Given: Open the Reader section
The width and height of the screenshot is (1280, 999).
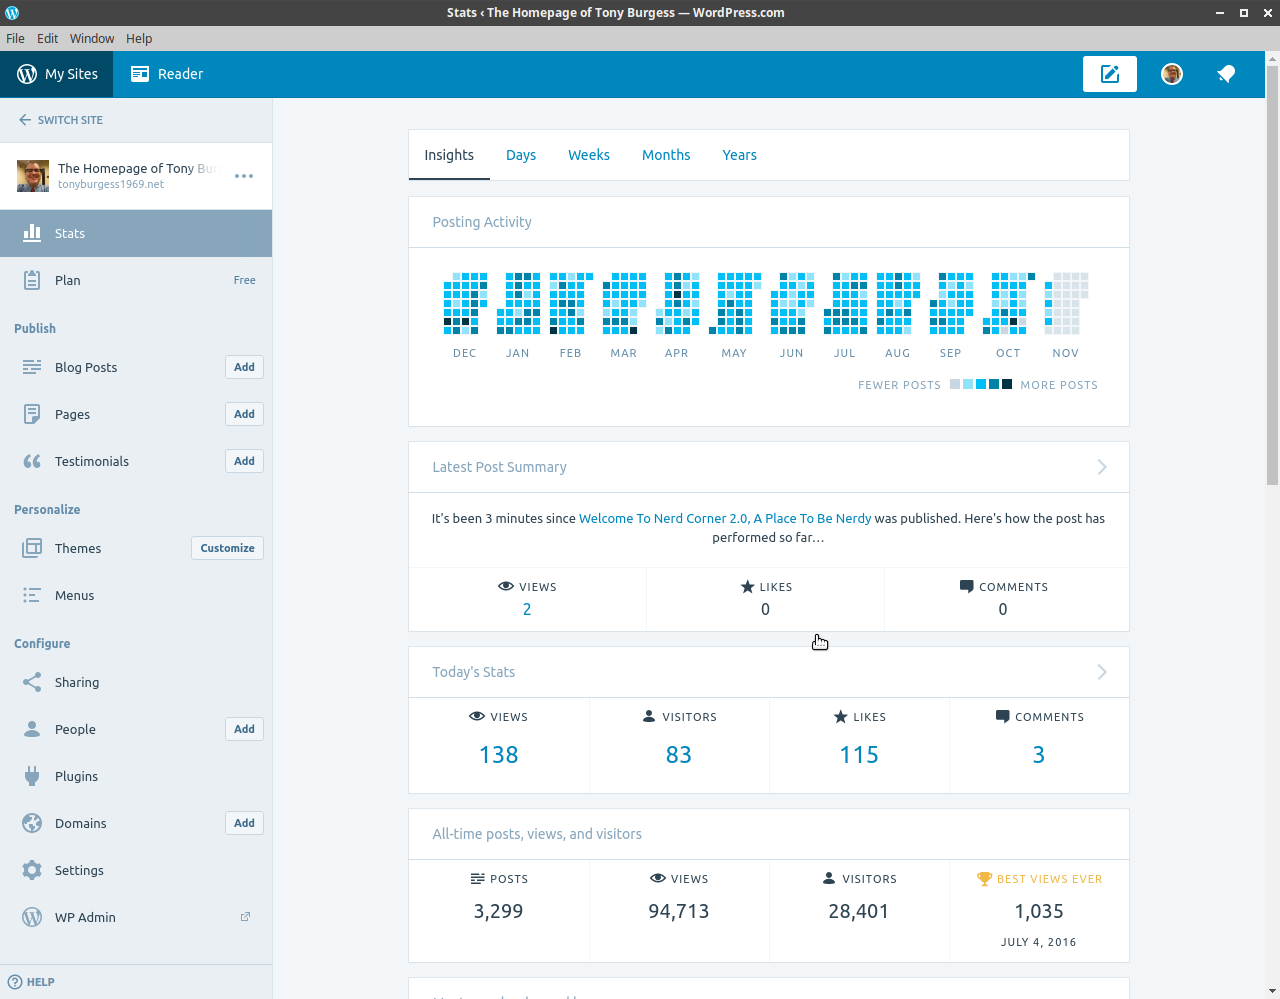Looking at the screenshot, I should [x=167, y=74].
